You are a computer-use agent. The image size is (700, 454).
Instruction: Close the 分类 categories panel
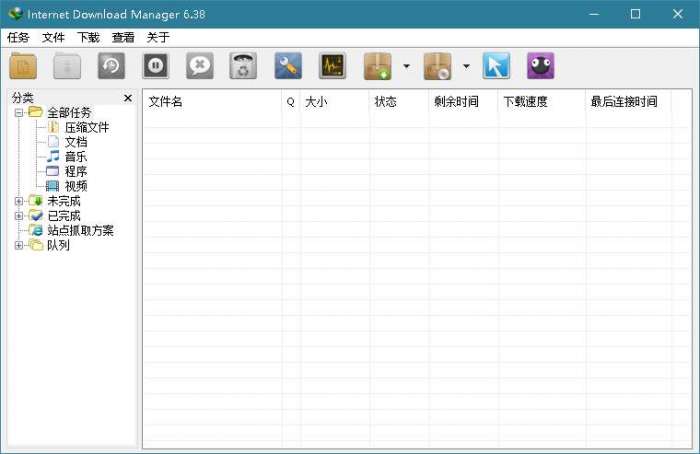pyautogui.click(x=128, y=98)
